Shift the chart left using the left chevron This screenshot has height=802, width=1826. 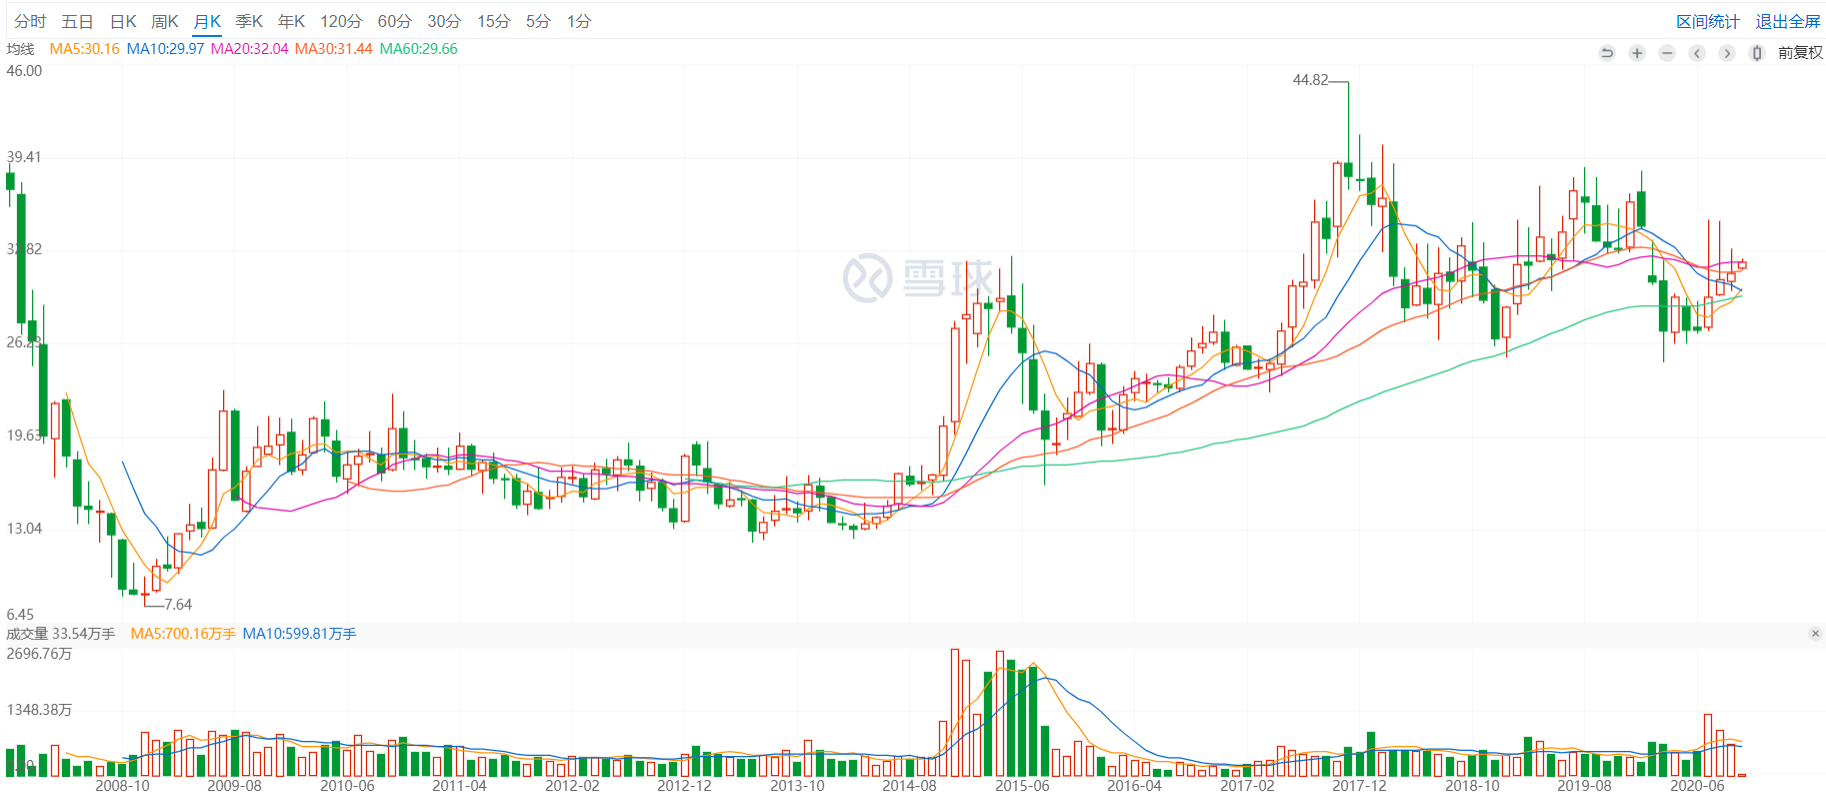point(1697,53)
